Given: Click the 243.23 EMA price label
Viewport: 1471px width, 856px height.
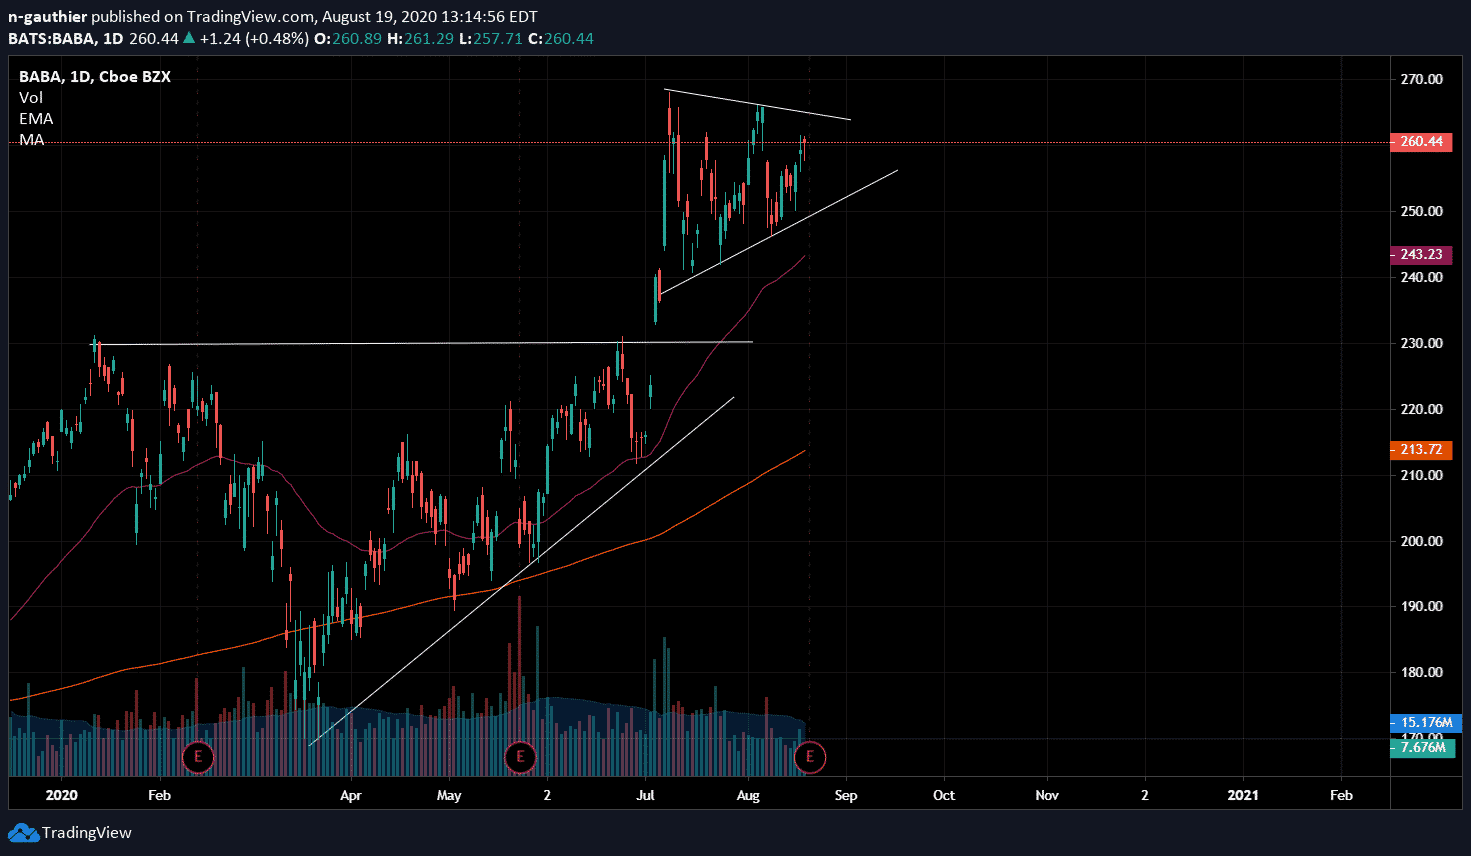Looking at the screenshot, I should click(x=1421, y=255).
